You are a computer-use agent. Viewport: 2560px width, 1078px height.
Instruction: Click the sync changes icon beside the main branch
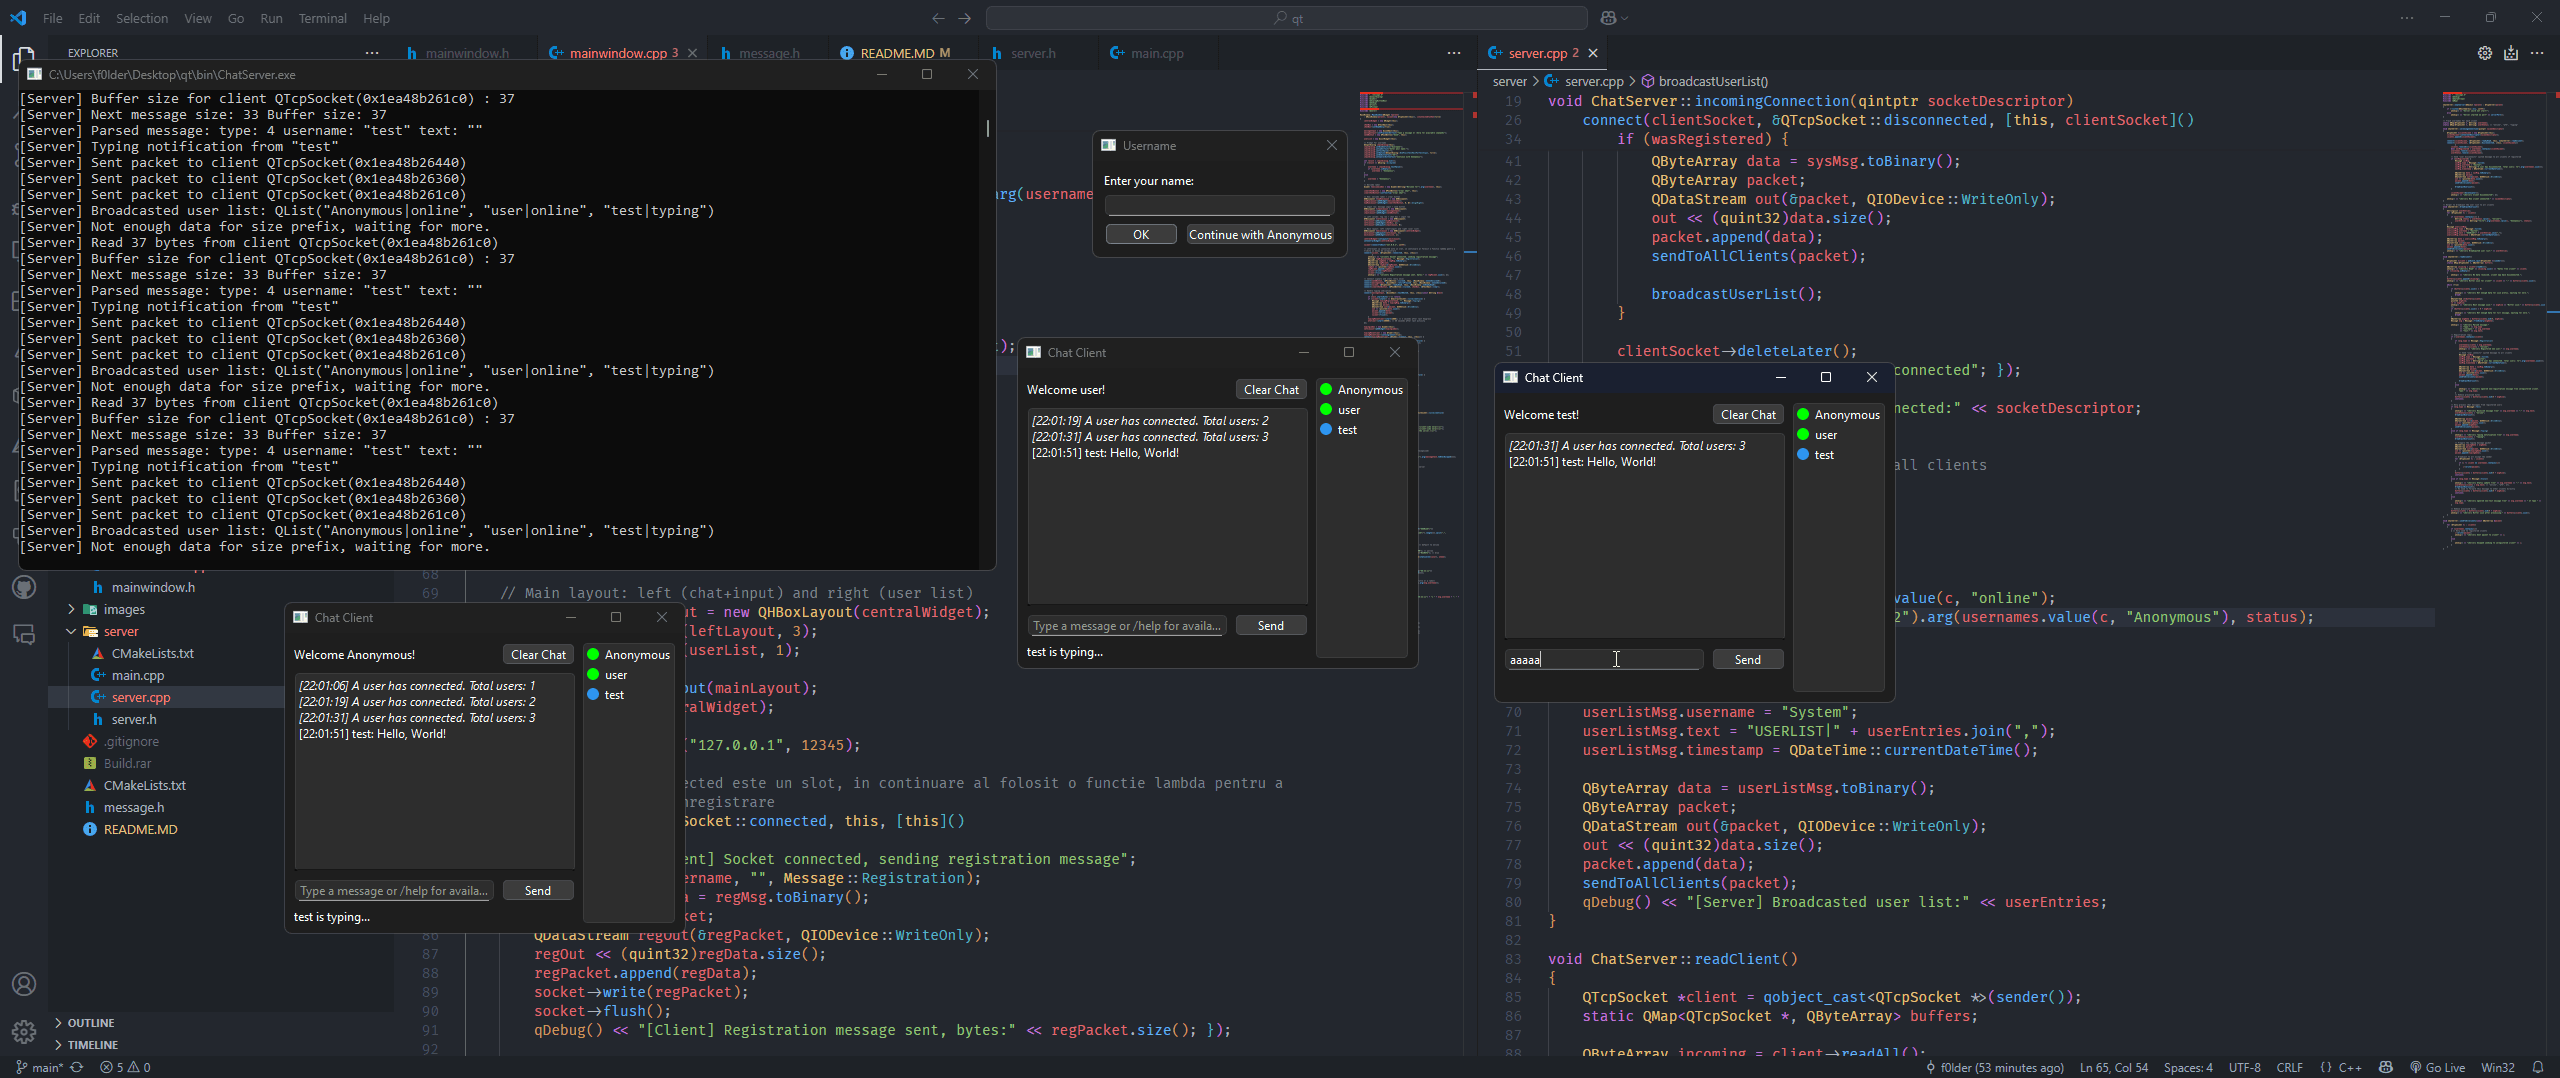pyautogui.click(x=76, y=1067)
